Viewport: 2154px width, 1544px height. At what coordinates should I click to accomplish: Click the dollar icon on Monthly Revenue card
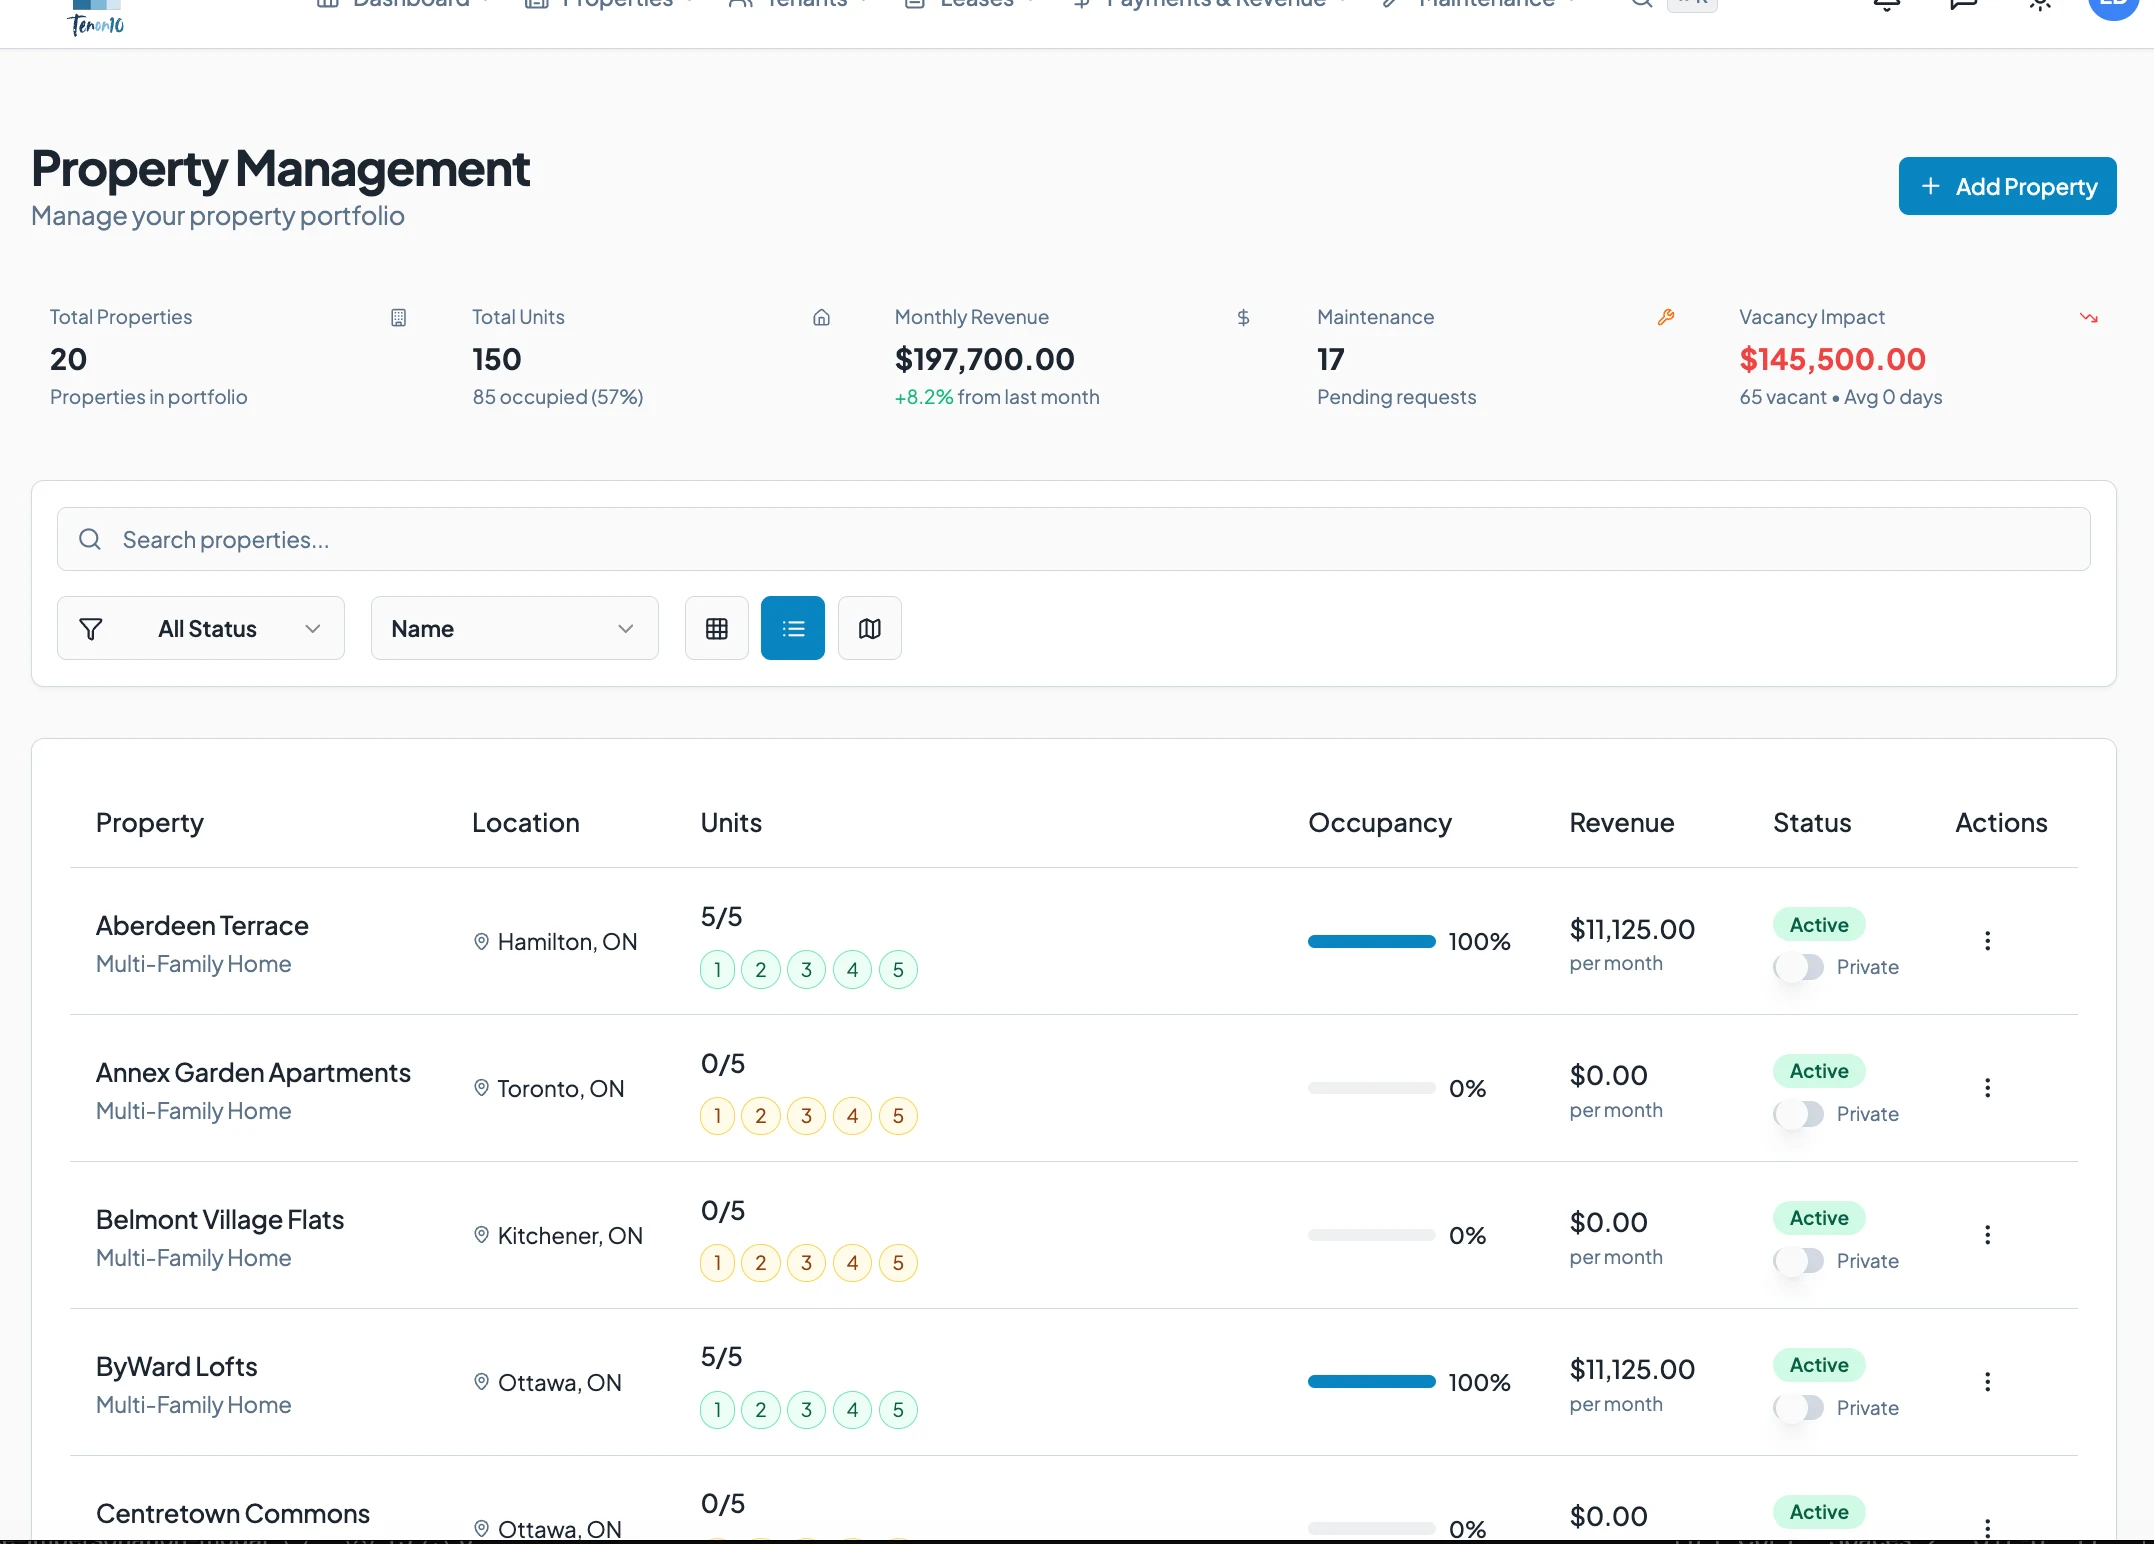click(1243, 318)
